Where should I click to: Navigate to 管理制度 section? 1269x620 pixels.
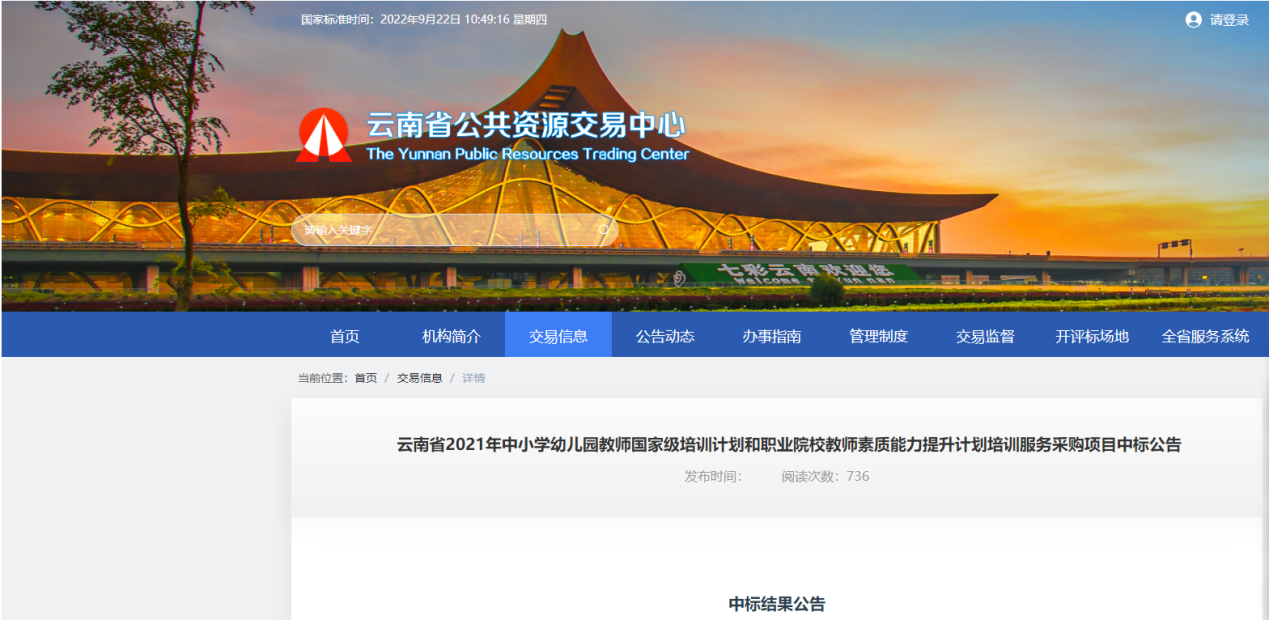pyautogui.click(x=878, y=336)
